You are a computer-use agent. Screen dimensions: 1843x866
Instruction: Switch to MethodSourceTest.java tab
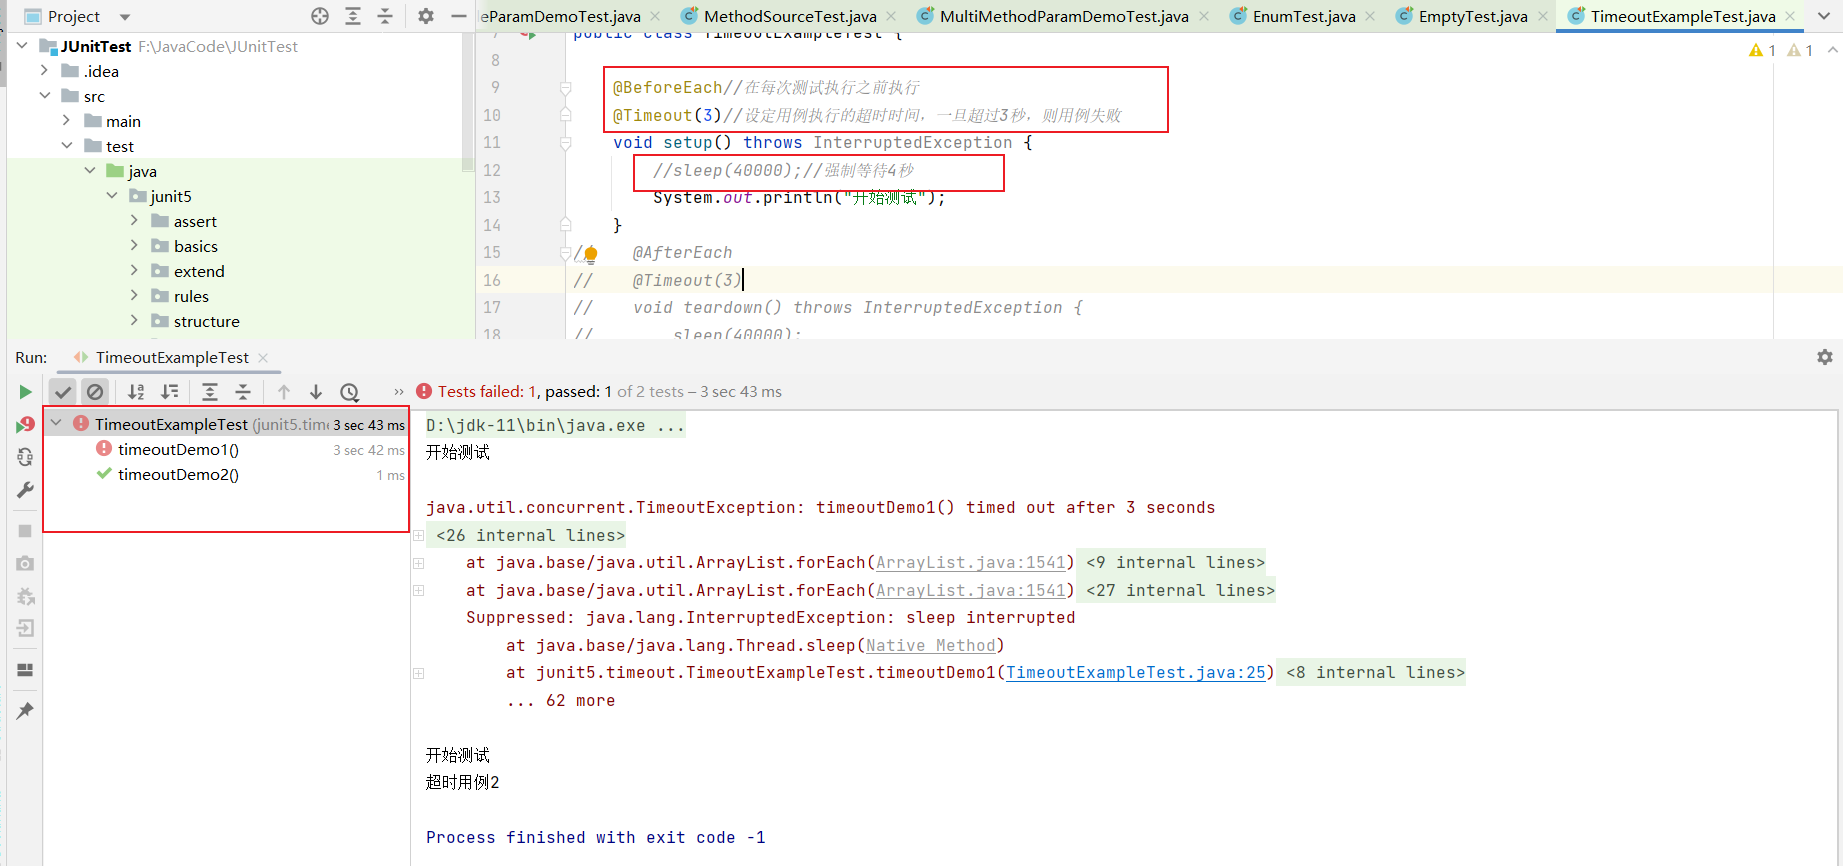tap(789, 16)
